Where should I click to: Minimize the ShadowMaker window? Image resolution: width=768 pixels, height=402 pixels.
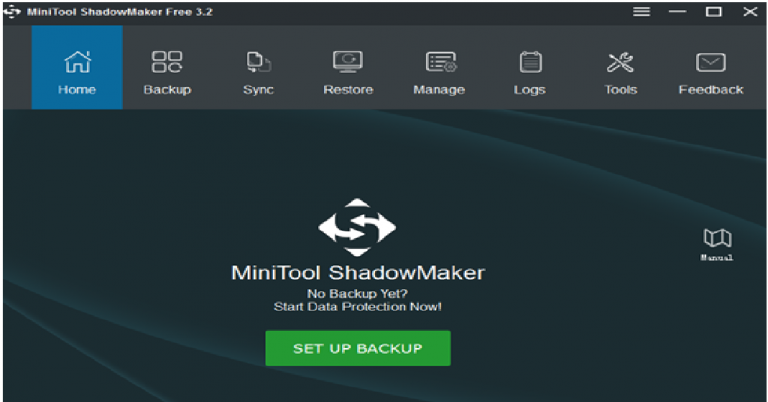tap(677, 12)
